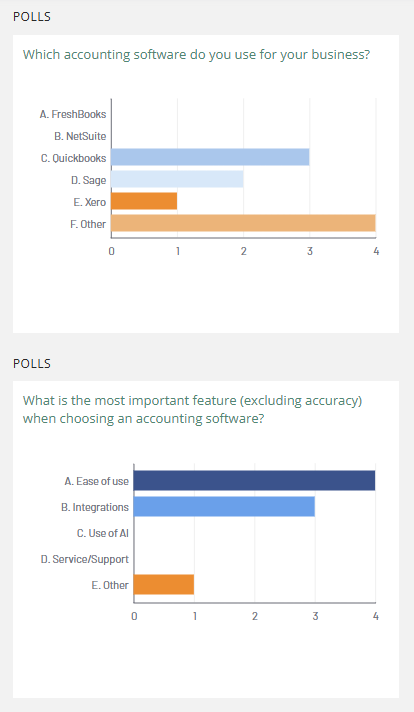
Task: Click the orange 'E. Other' bar in feature poll
Action: point(164,584)
